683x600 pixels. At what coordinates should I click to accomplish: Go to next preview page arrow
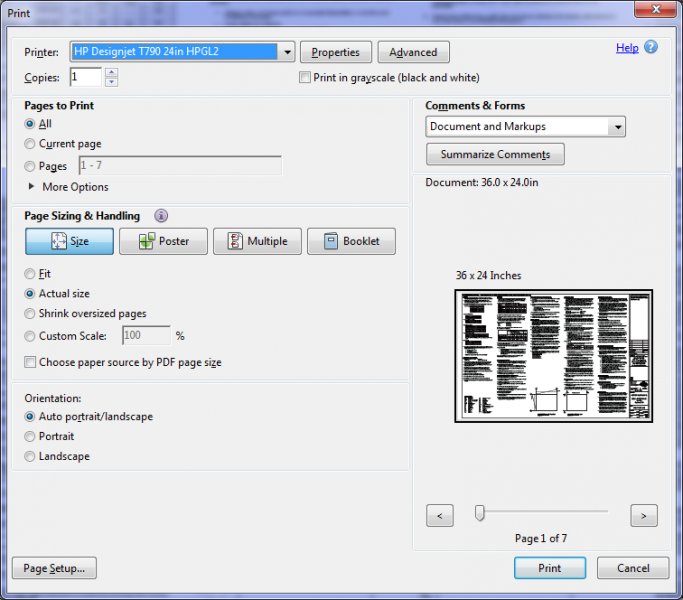point(644,515)
